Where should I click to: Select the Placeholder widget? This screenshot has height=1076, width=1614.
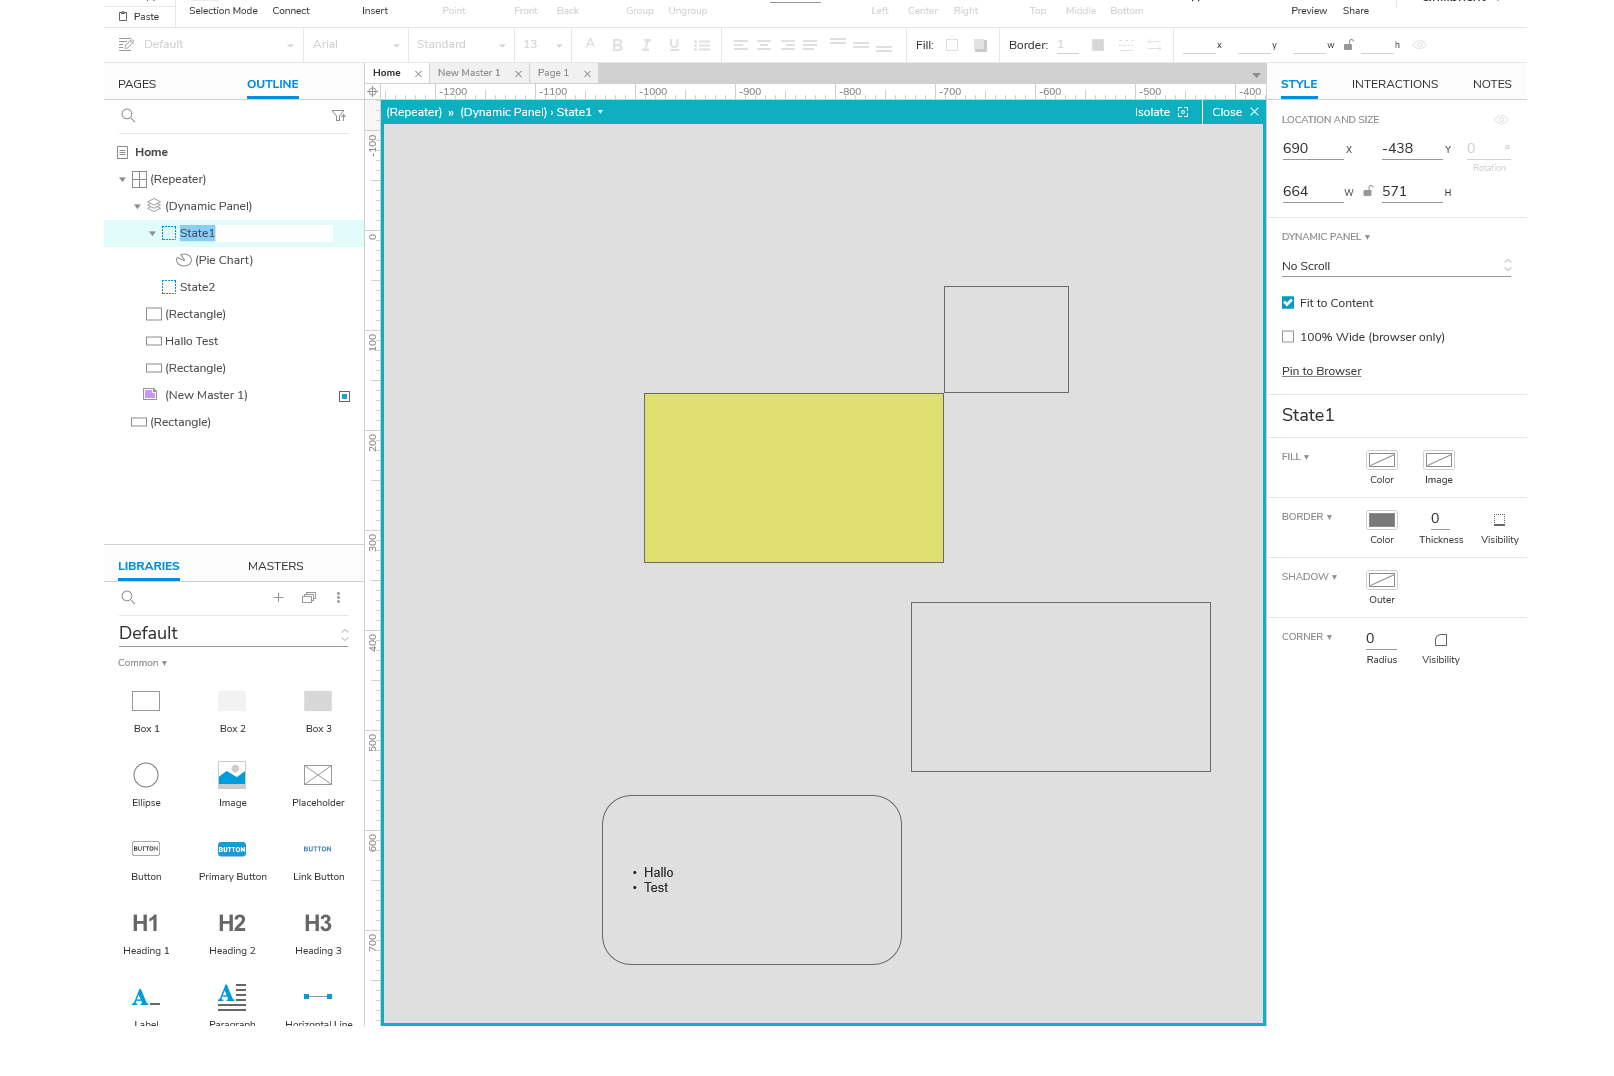(317, 774)
